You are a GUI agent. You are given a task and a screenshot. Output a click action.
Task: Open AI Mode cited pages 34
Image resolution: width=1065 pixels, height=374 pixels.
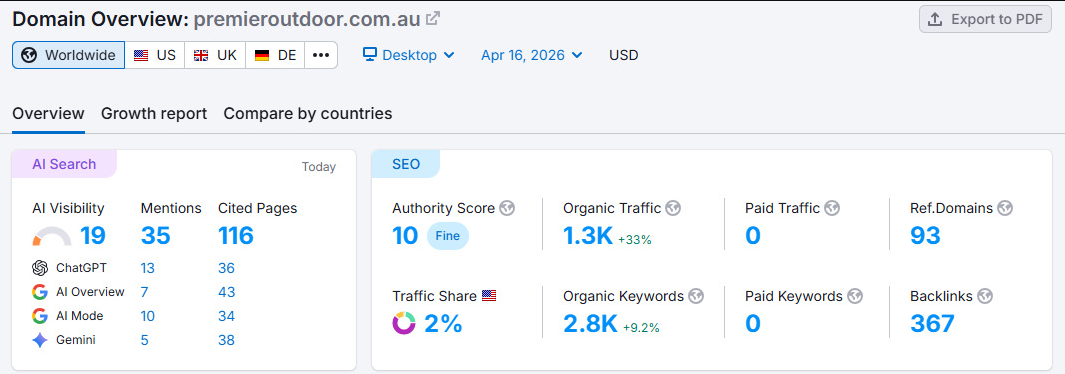pos(226,316)
